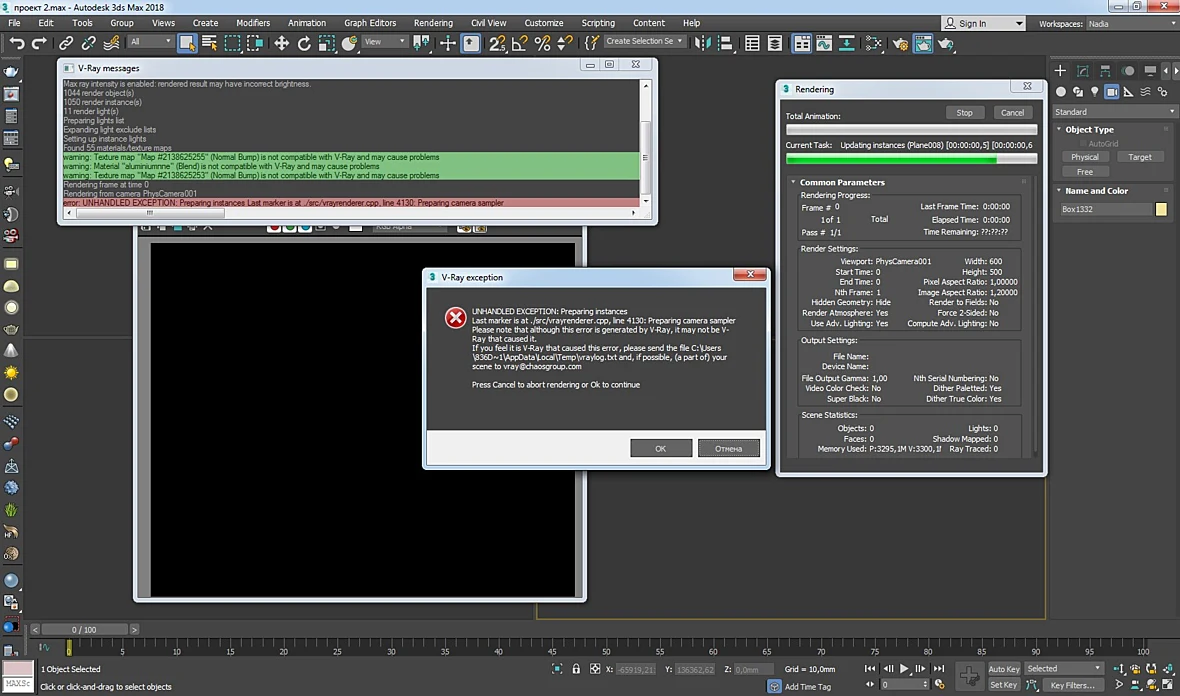
Task: Collapse the Name and Color rollout
Action: (x=1096, y=190)
